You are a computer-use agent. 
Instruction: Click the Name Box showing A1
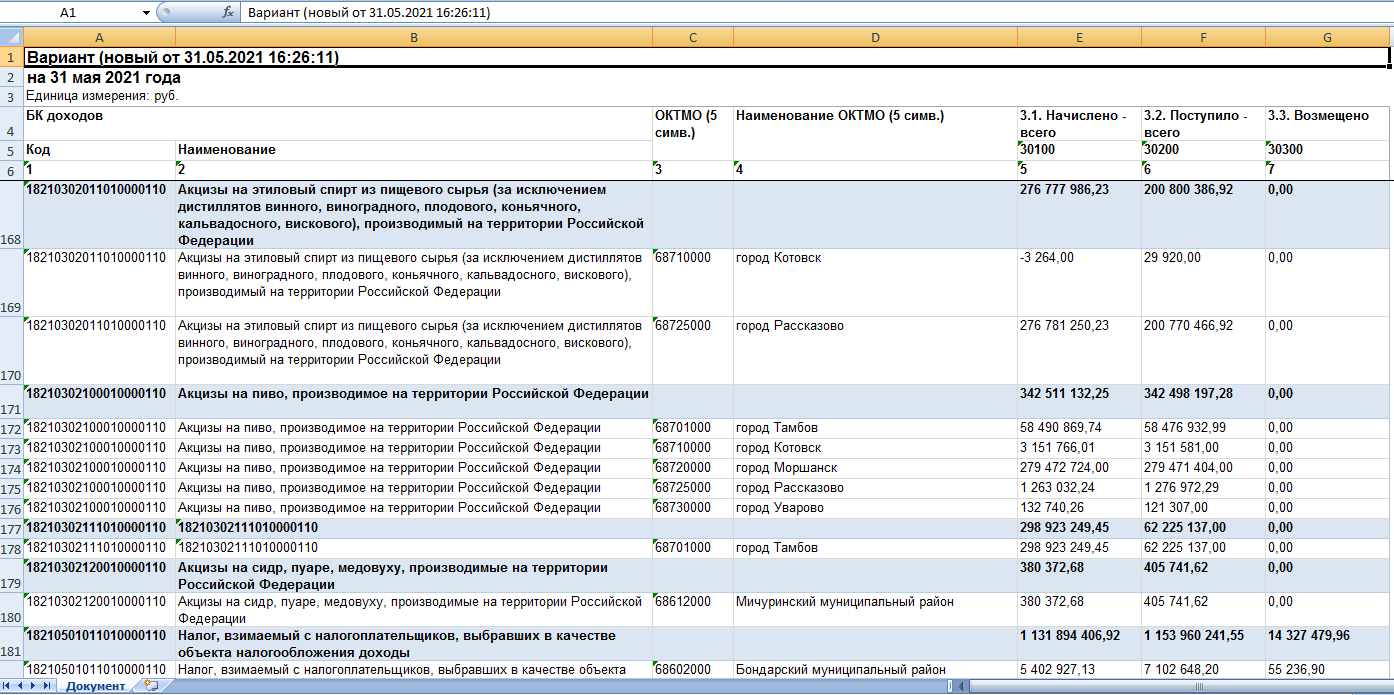(x=70, y=12)
